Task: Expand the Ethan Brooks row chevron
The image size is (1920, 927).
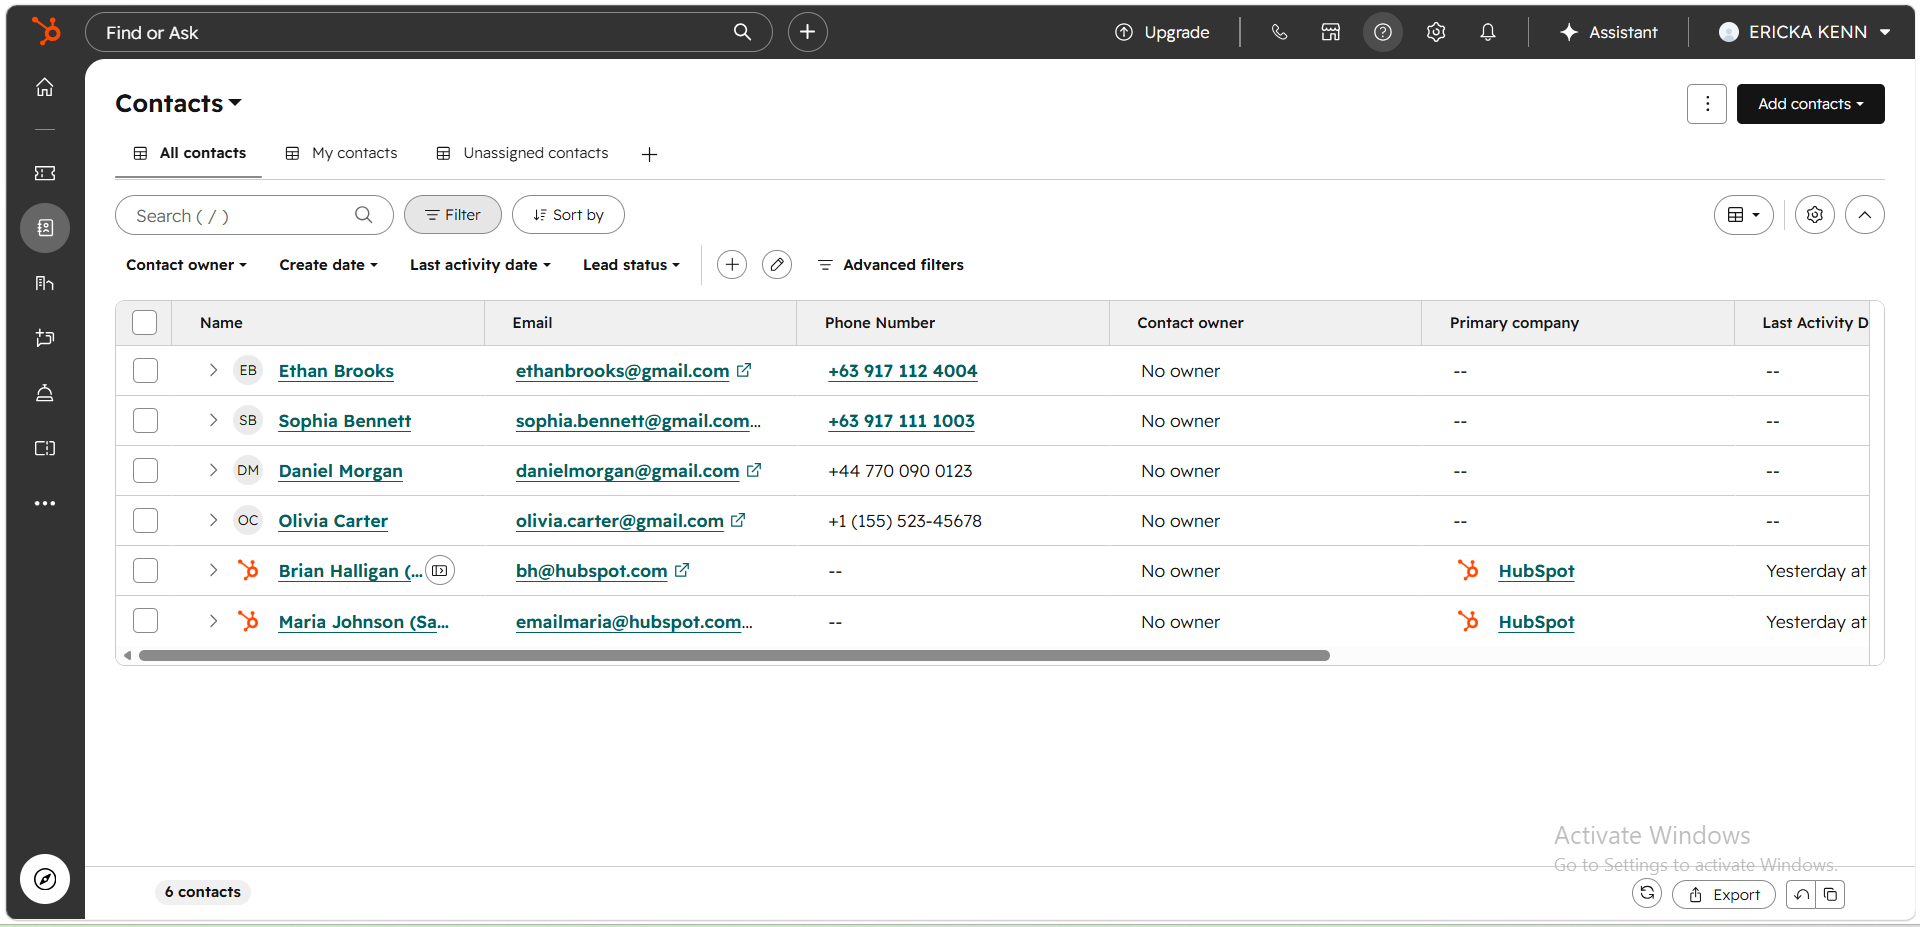Action: (213, 370)
